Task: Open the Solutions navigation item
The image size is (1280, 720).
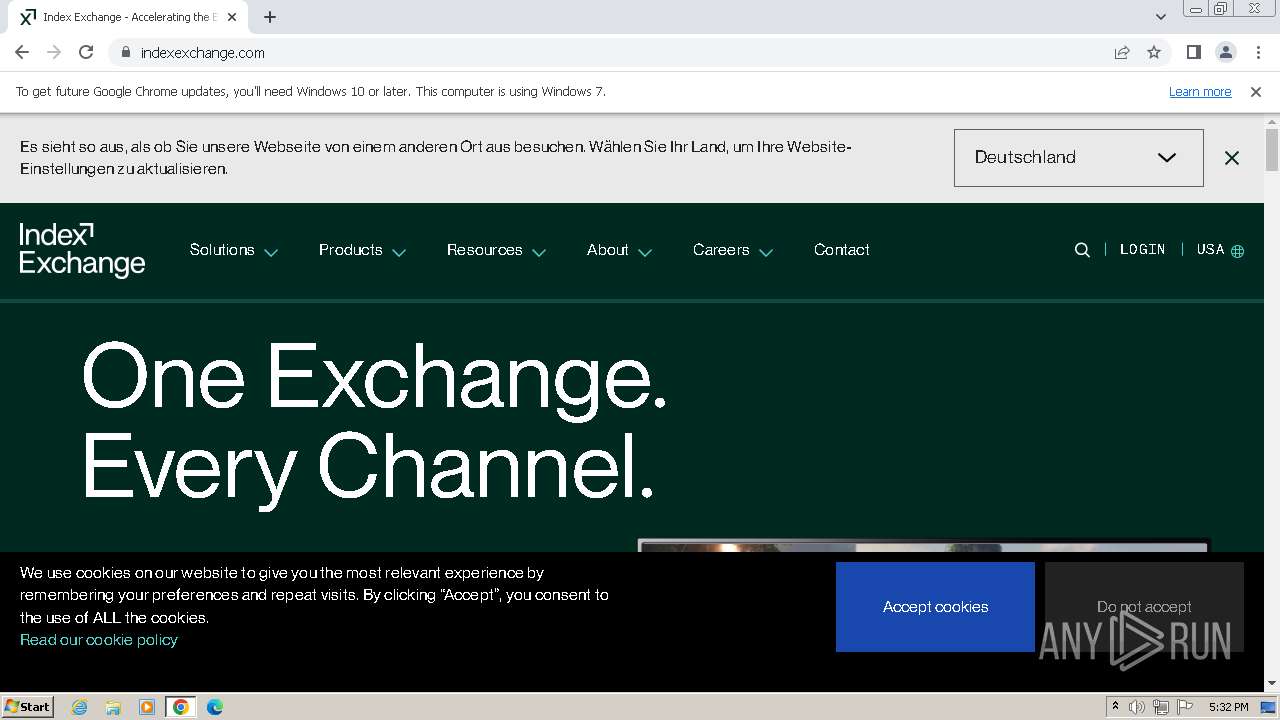Action: pyautogui.click(x=222, y=250)
